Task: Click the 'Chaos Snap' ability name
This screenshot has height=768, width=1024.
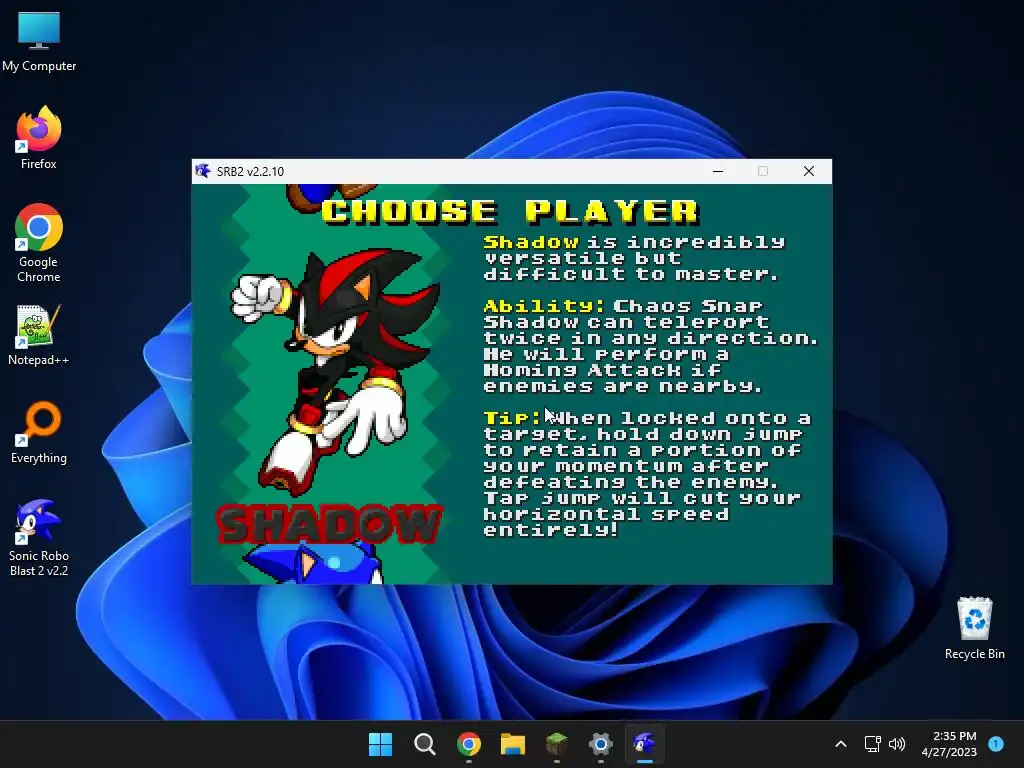Action: point(688,306)
